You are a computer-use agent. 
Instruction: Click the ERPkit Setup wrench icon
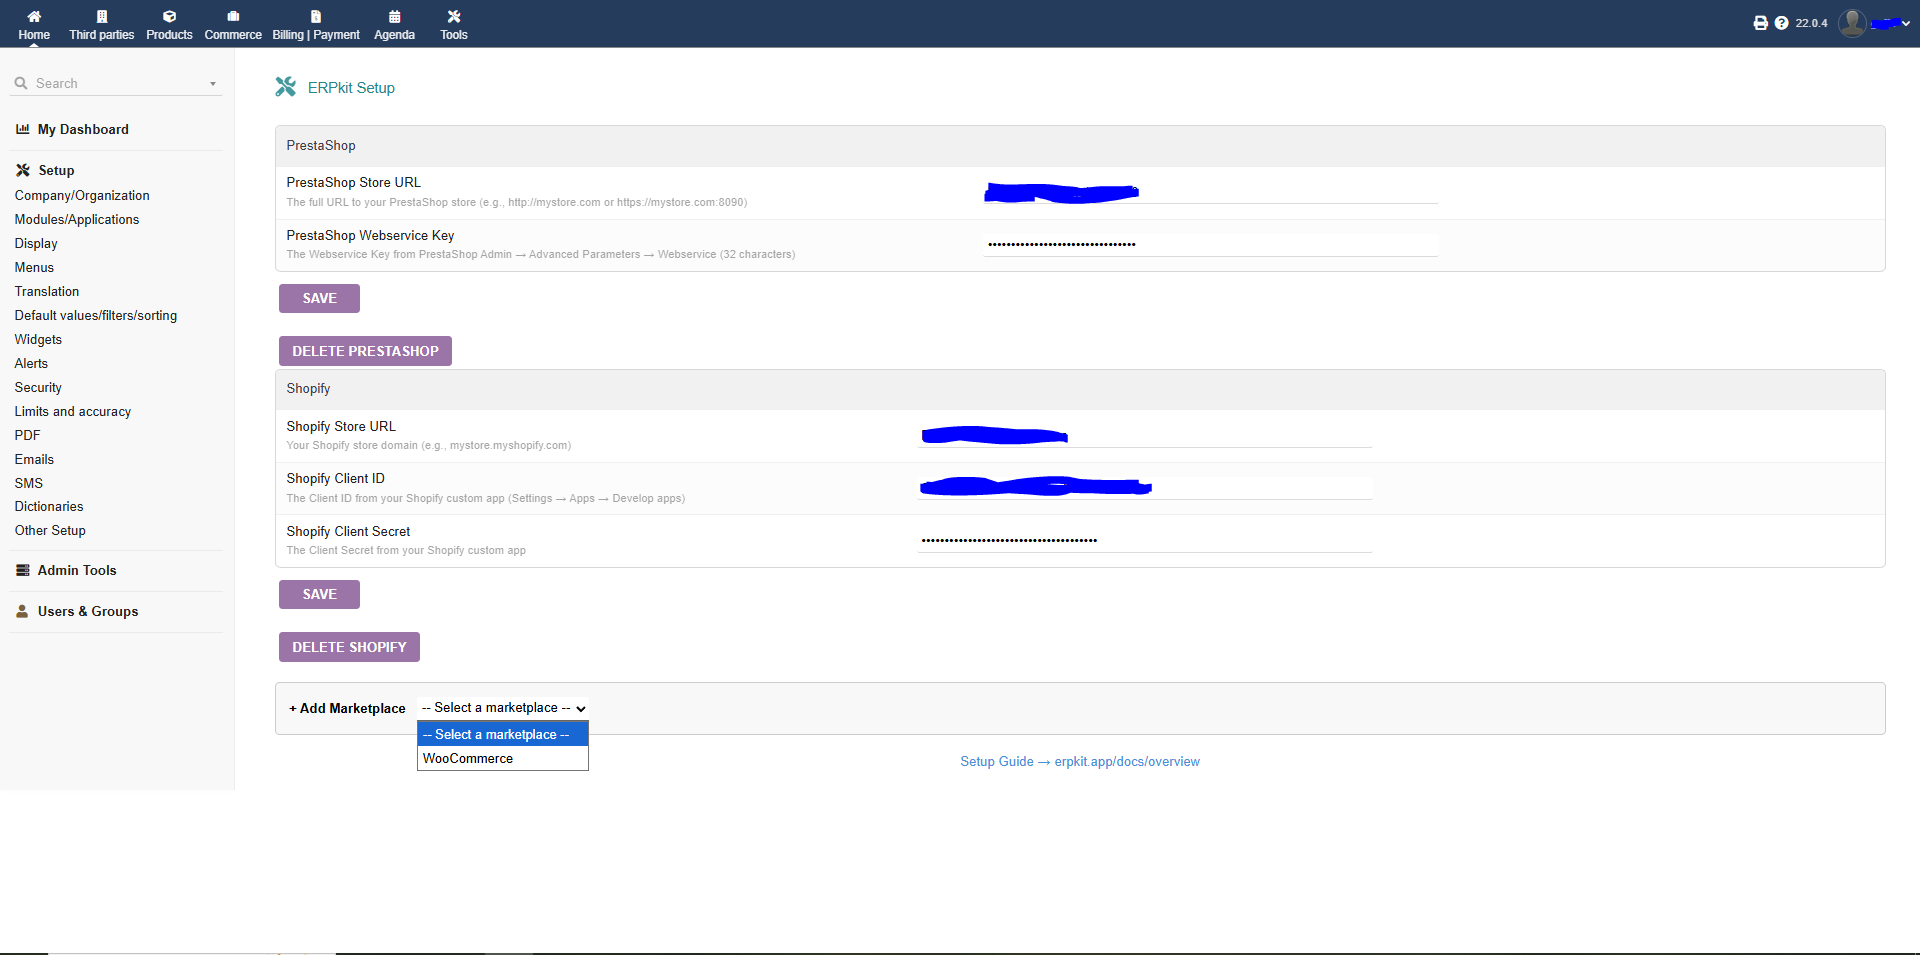286,87
